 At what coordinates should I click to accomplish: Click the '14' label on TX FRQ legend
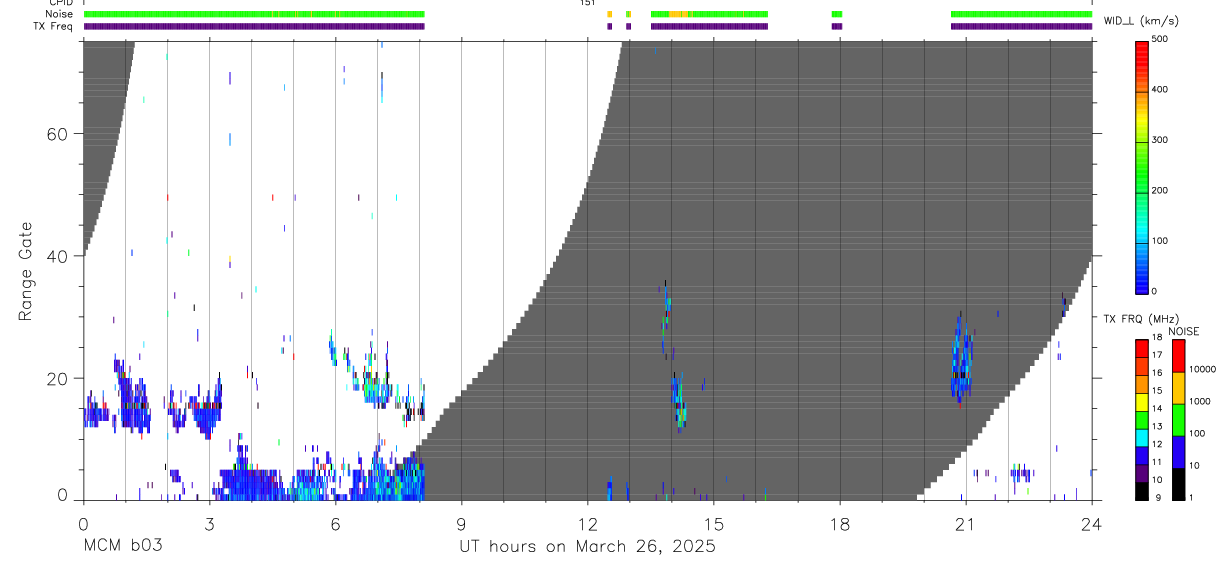point(1157,409)
